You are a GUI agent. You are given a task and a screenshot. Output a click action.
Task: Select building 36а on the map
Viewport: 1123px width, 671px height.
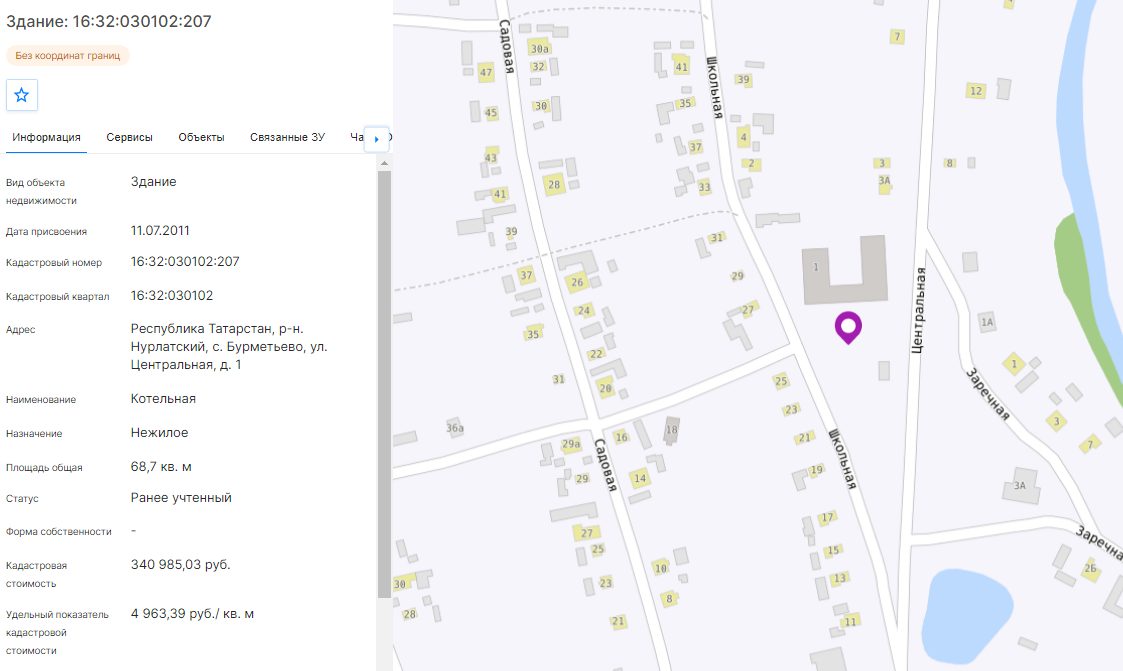(x=455, y=428)
